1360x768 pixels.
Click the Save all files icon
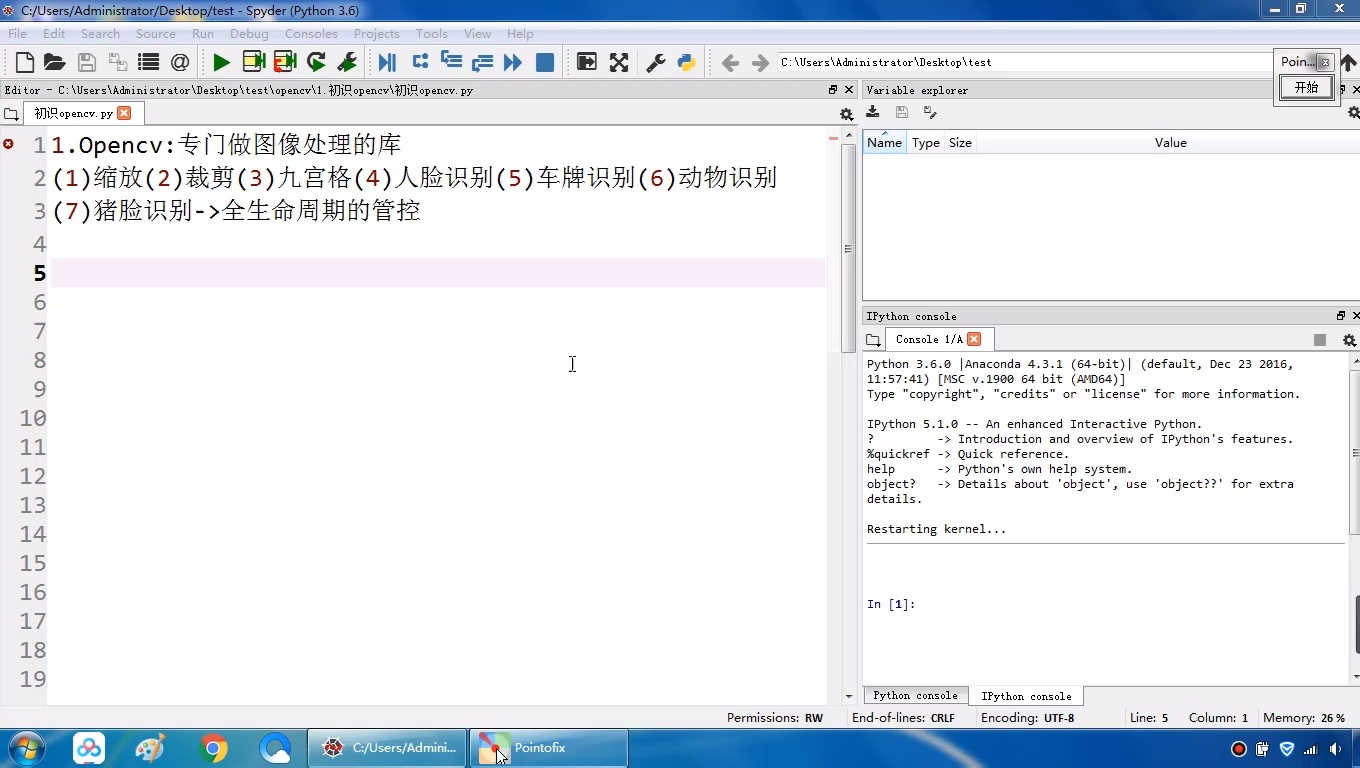[x=118, y=62]
